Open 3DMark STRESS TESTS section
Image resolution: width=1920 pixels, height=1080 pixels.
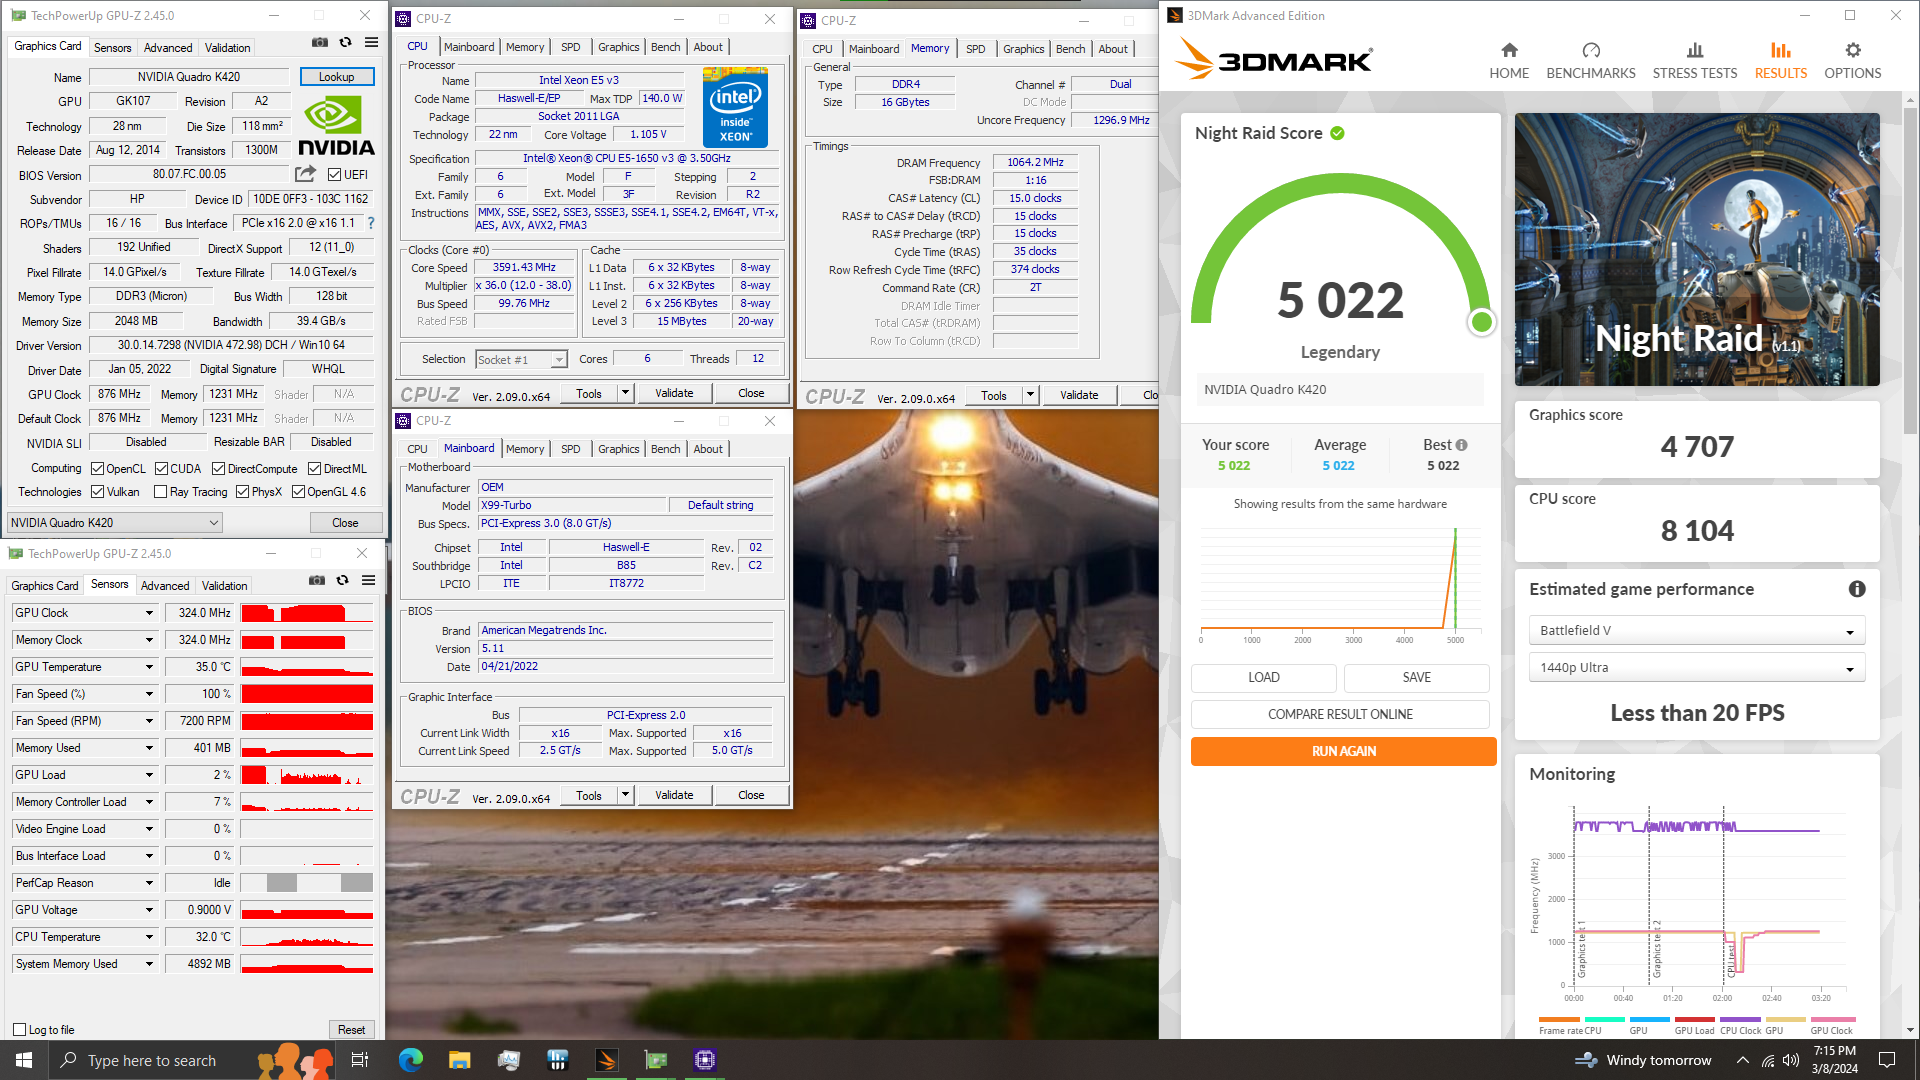point(1695,60)
